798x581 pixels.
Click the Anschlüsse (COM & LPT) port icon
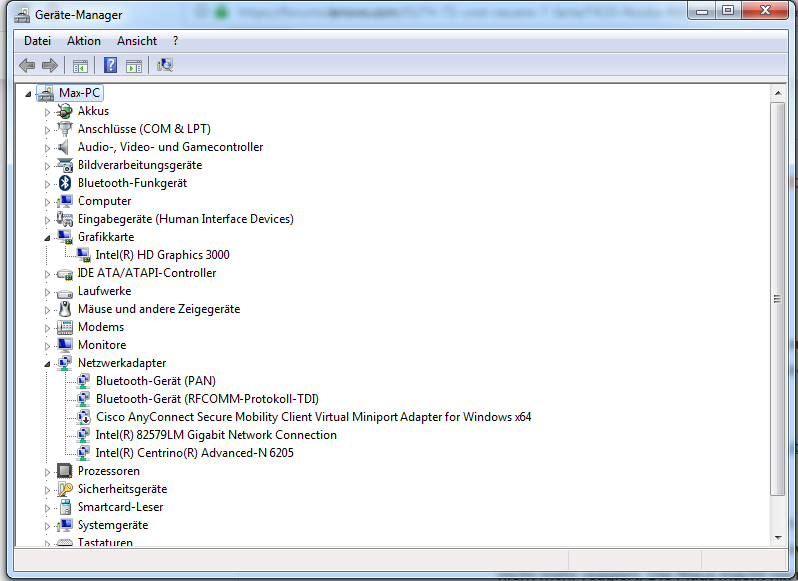(x=65, y=129)
